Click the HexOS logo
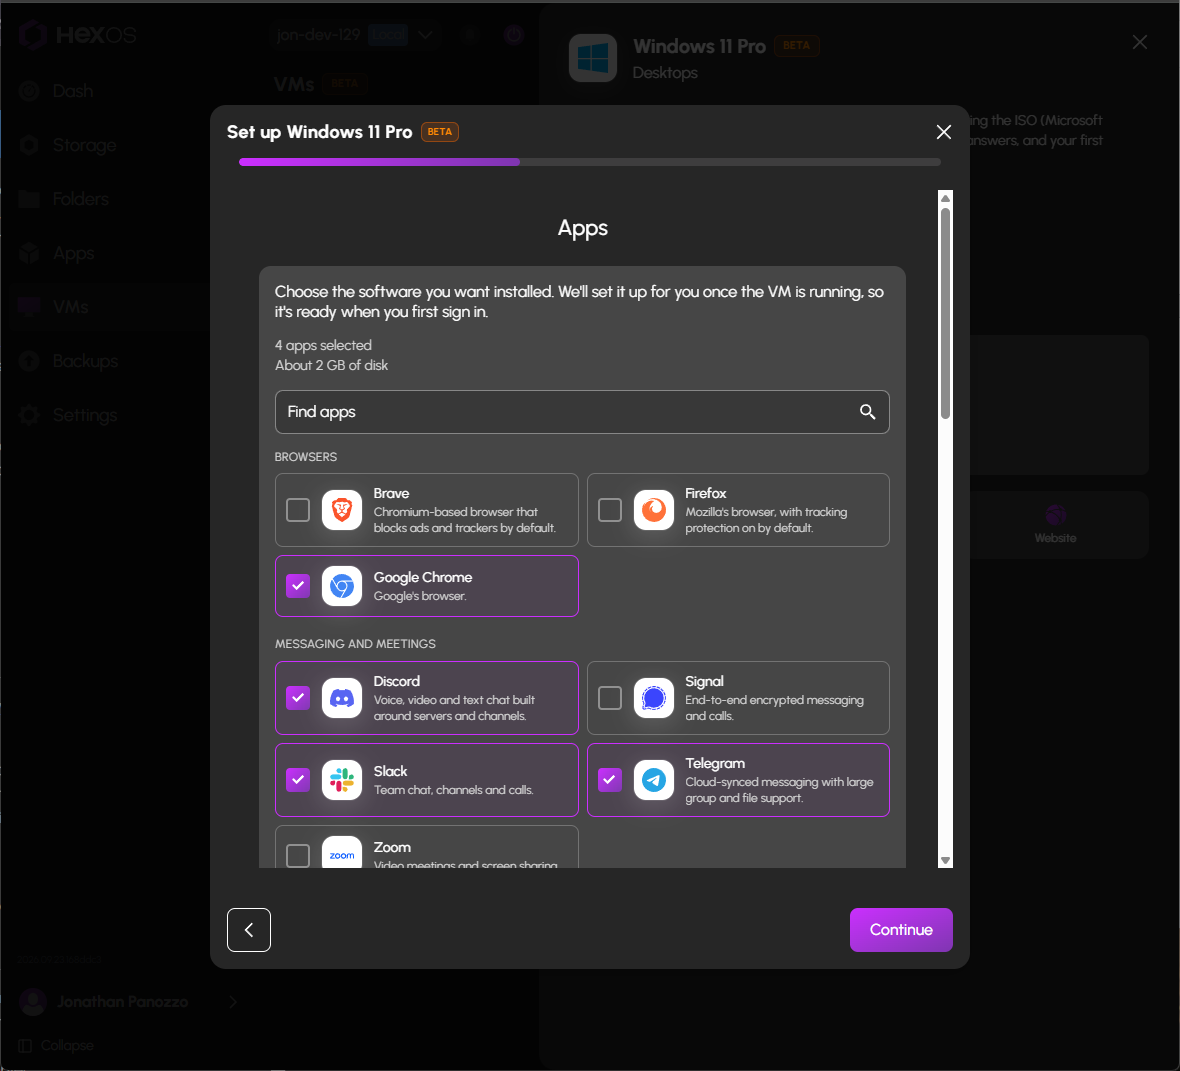 click(x=78, y=35)
